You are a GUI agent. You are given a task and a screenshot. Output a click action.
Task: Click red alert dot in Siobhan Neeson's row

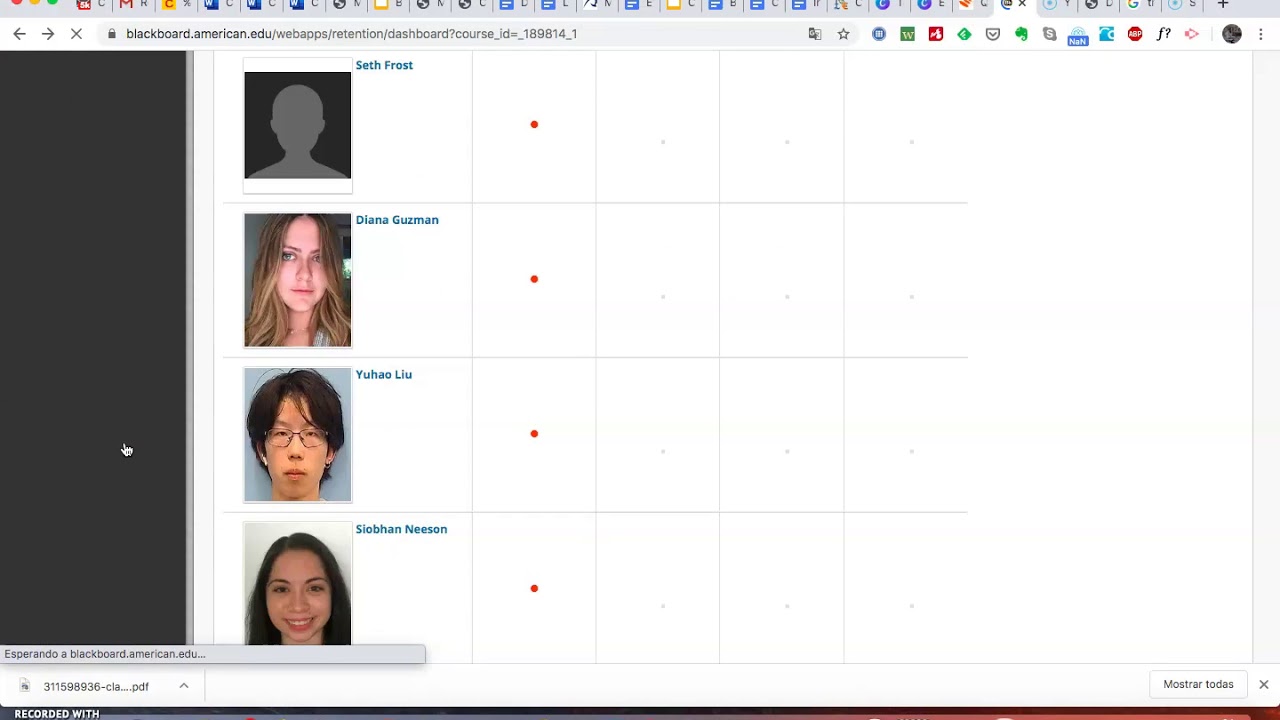[x=534, y=588]
